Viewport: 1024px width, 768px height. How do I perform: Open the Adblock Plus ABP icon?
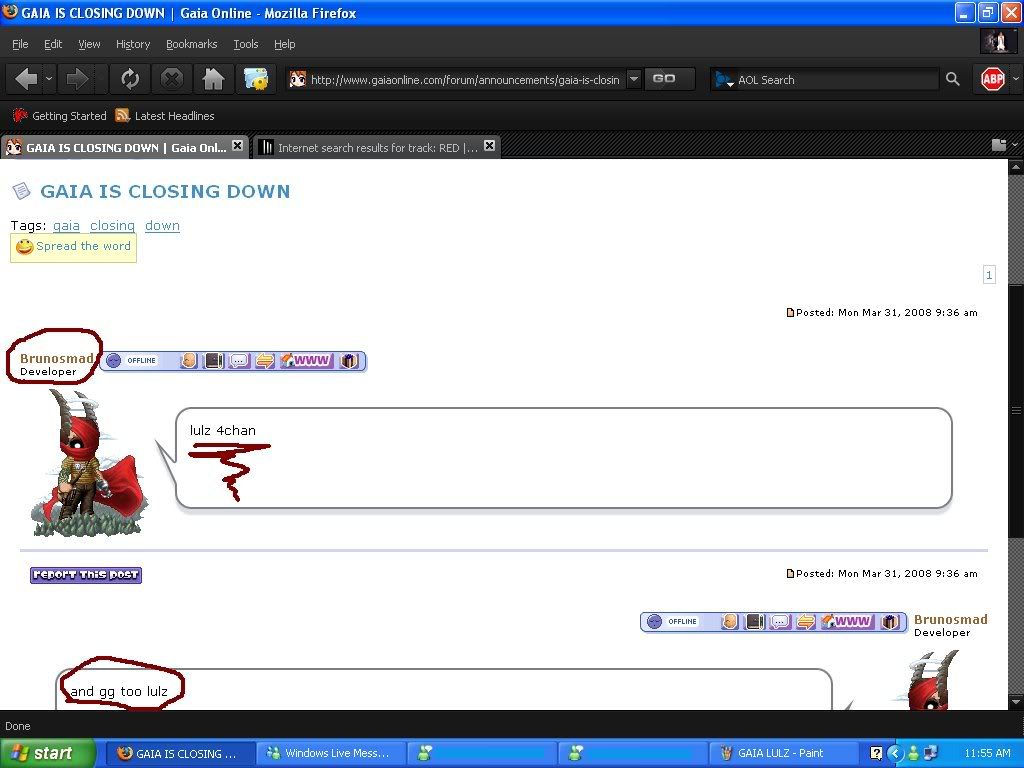[x=992, y=79]
